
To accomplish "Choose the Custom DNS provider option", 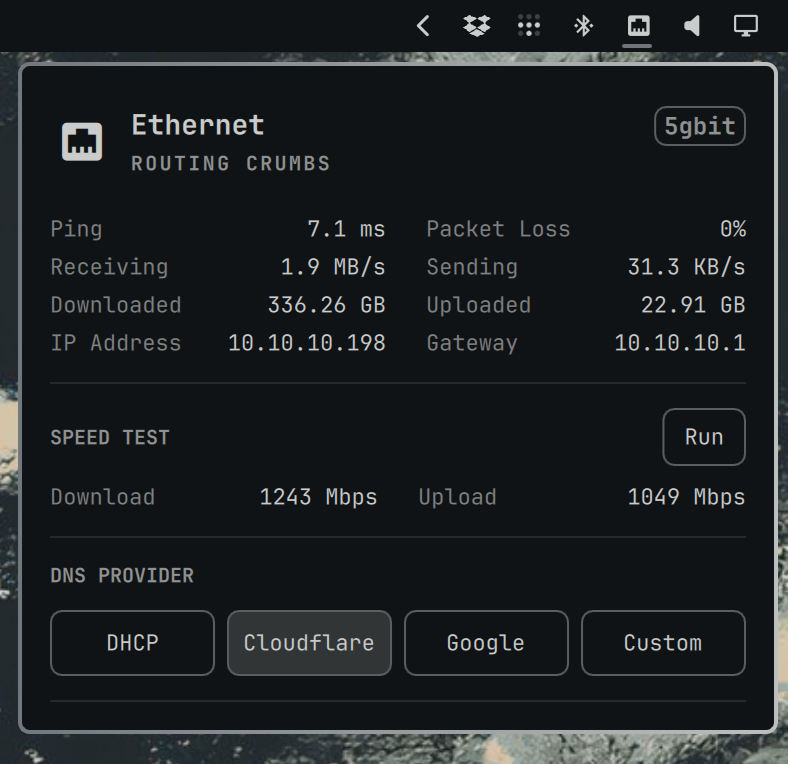I will coord(663,643).
